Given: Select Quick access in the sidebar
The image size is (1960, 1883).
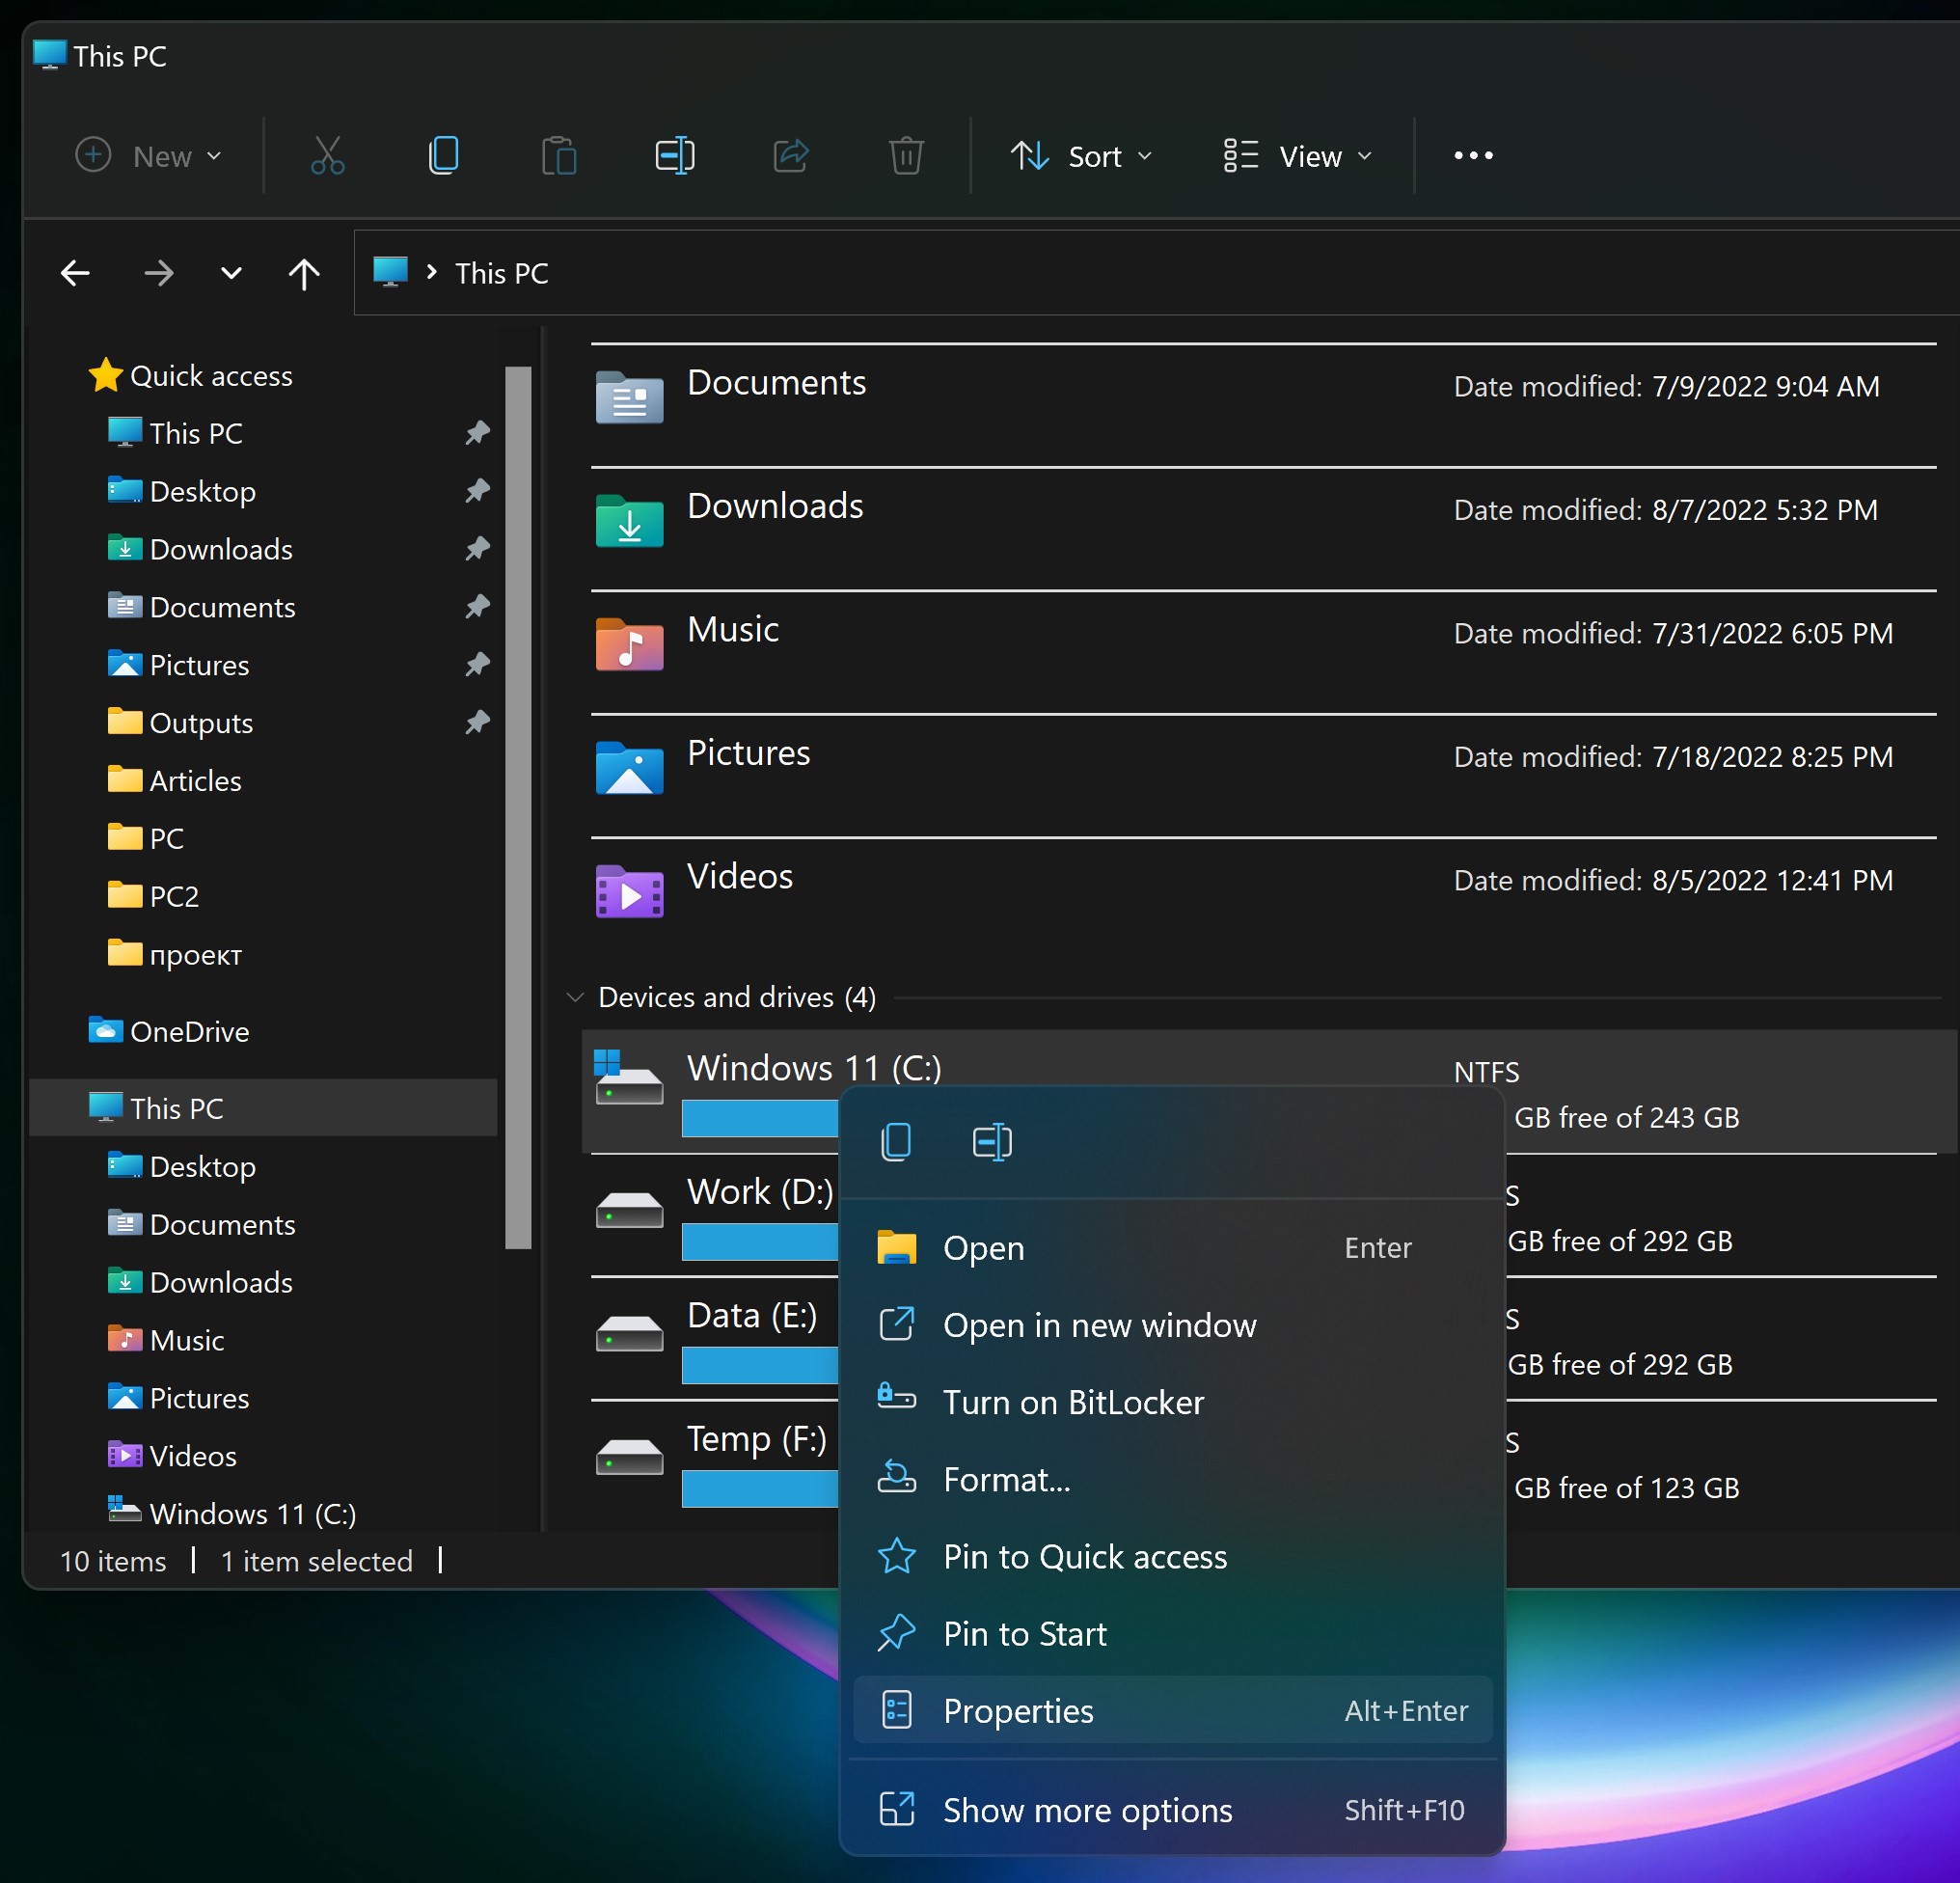Looking at the screenshot, I should coord(190,376).
